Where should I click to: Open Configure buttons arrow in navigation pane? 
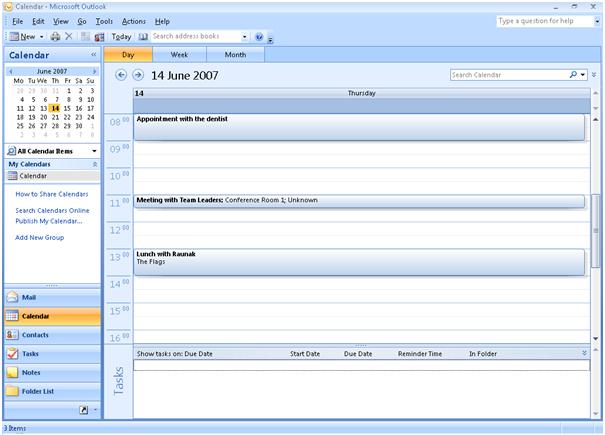point(95,410)
